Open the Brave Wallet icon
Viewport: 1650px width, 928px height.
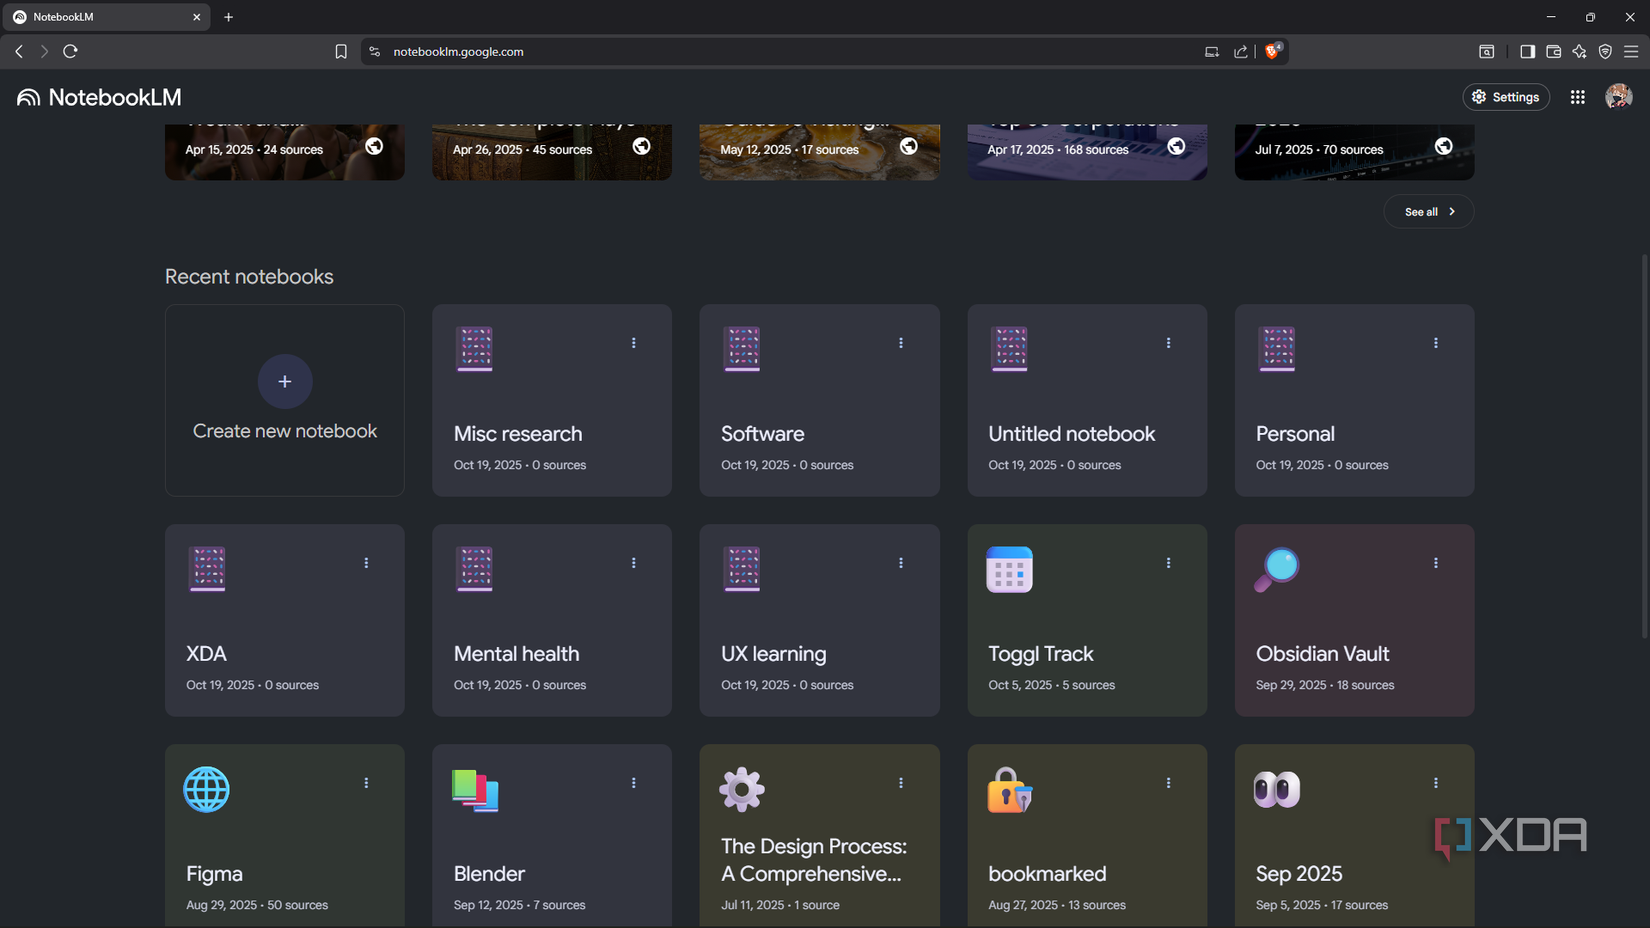[x=1553, y=52]
